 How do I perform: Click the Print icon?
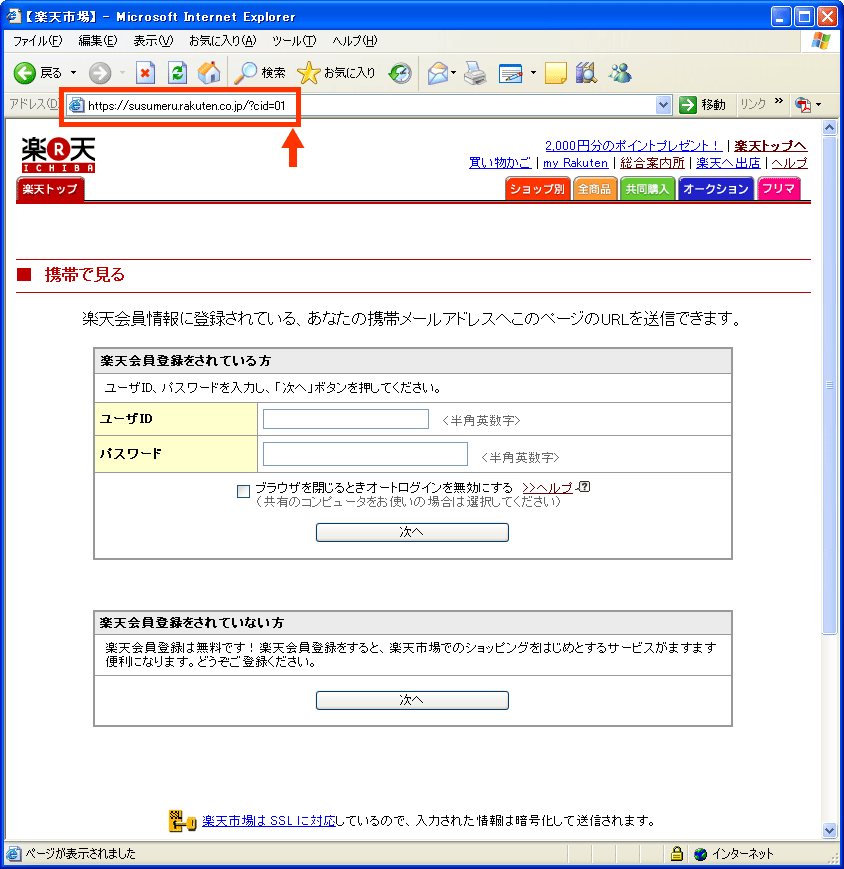click(x=475, y=73)
